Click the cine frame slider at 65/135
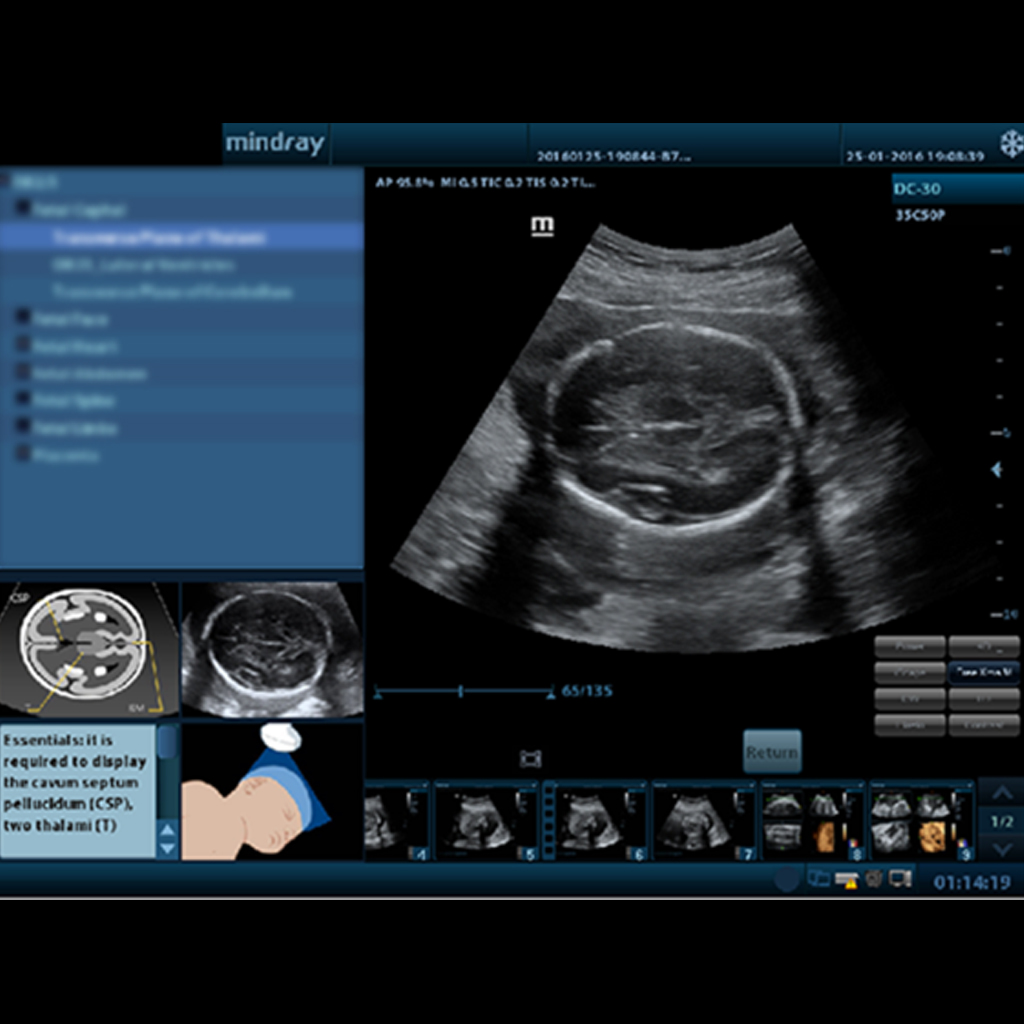1024x1024 pixels. point(461,691)
